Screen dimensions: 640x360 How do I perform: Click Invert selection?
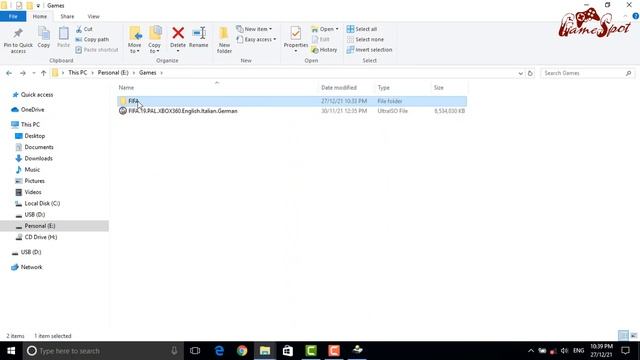tap(369, 50)
